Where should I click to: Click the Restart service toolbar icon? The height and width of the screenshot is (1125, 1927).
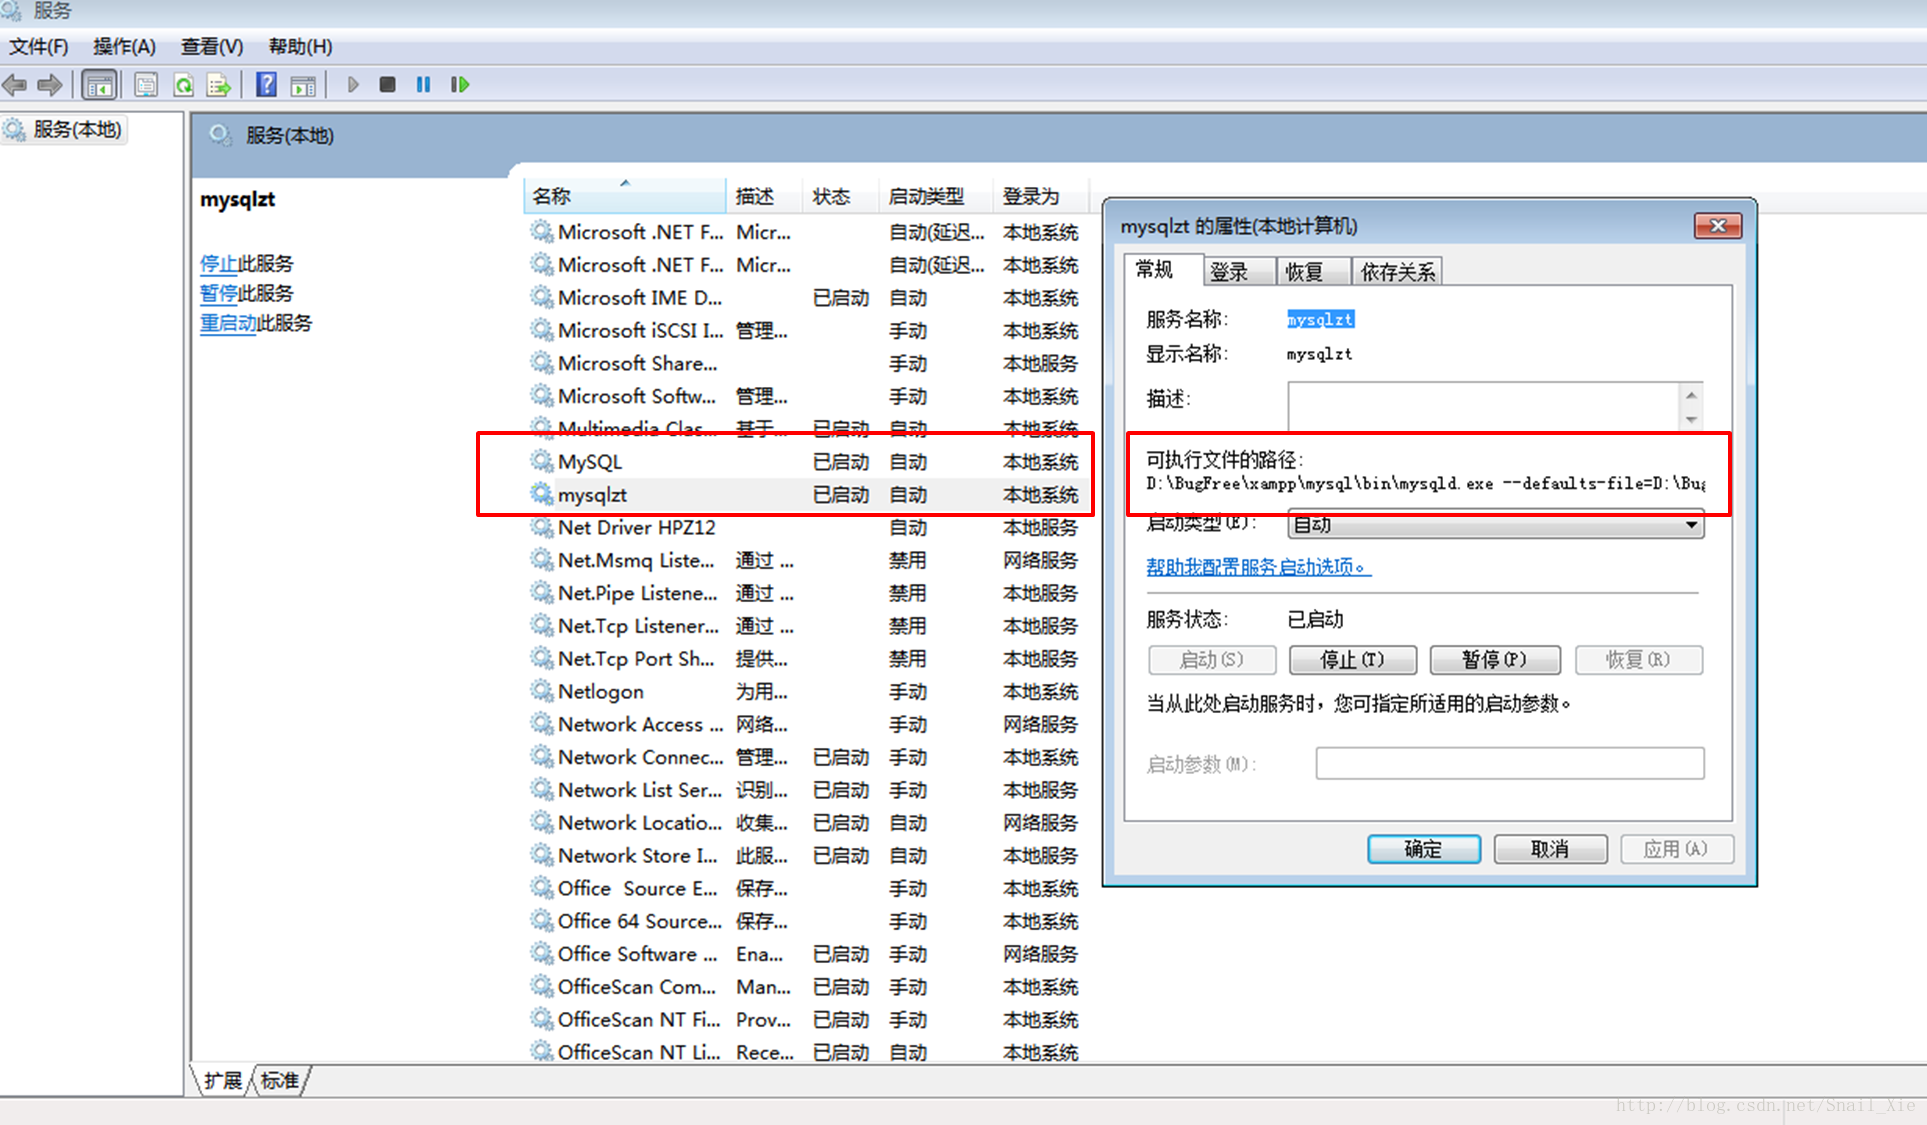pos(460,85)
